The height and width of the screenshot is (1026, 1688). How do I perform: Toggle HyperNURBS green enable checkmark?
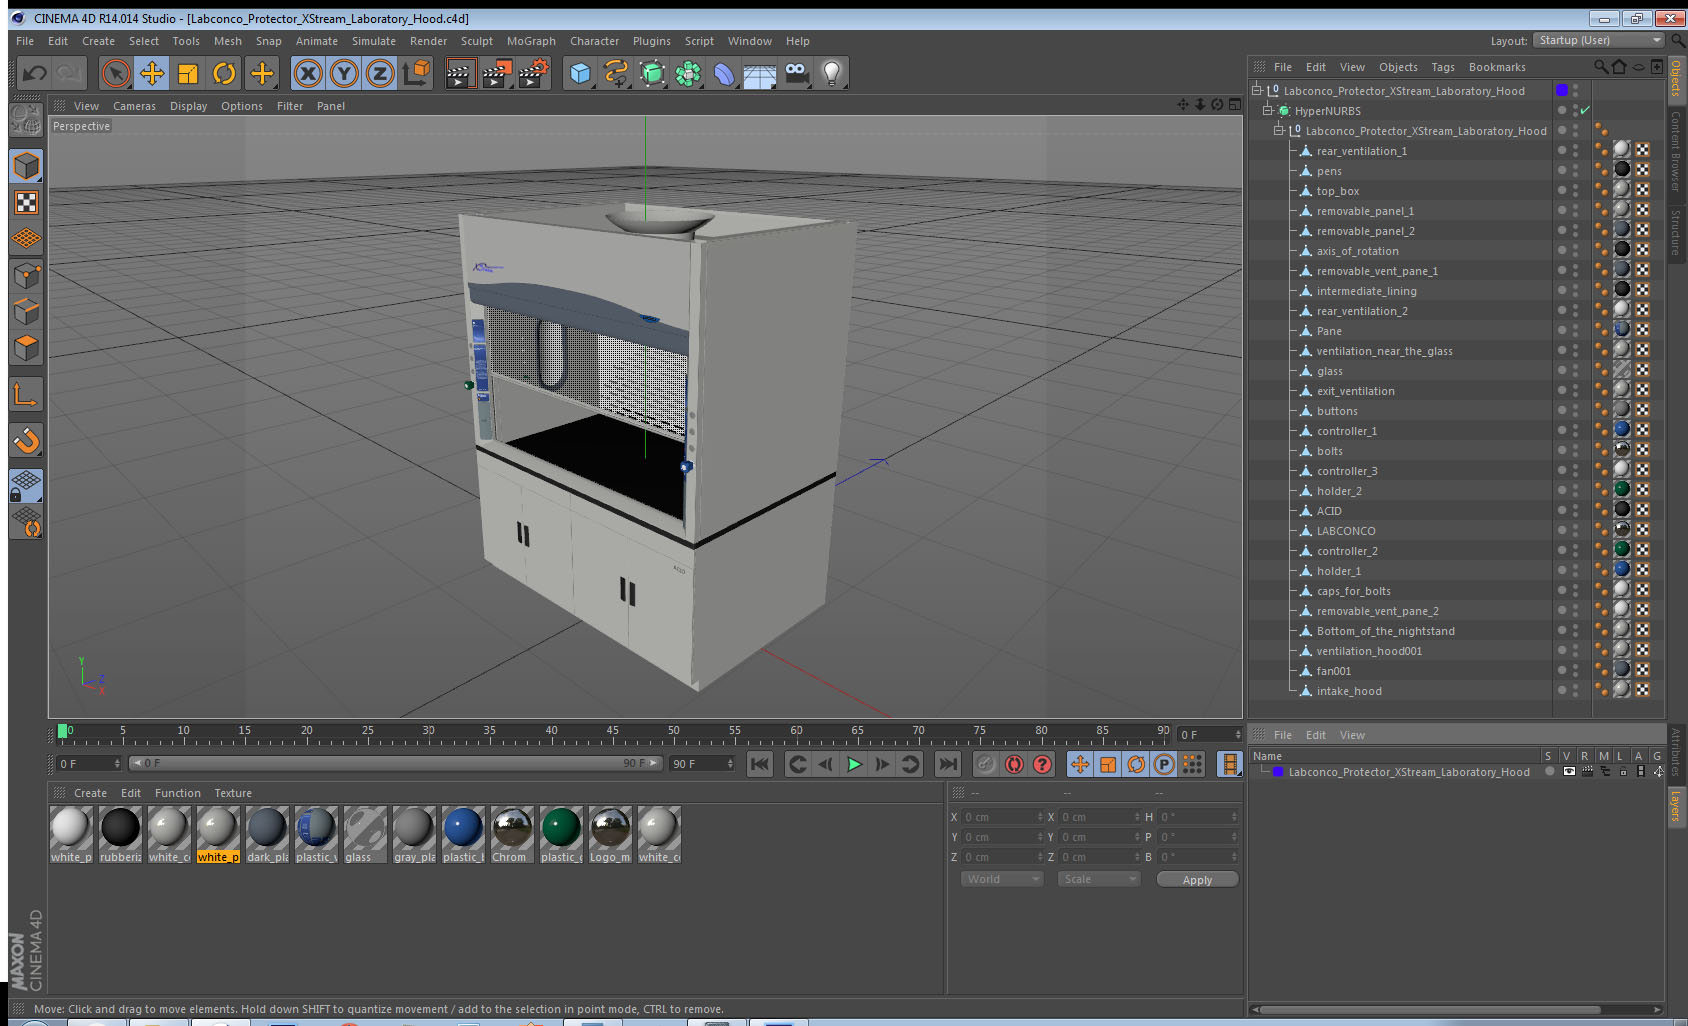1585,110
